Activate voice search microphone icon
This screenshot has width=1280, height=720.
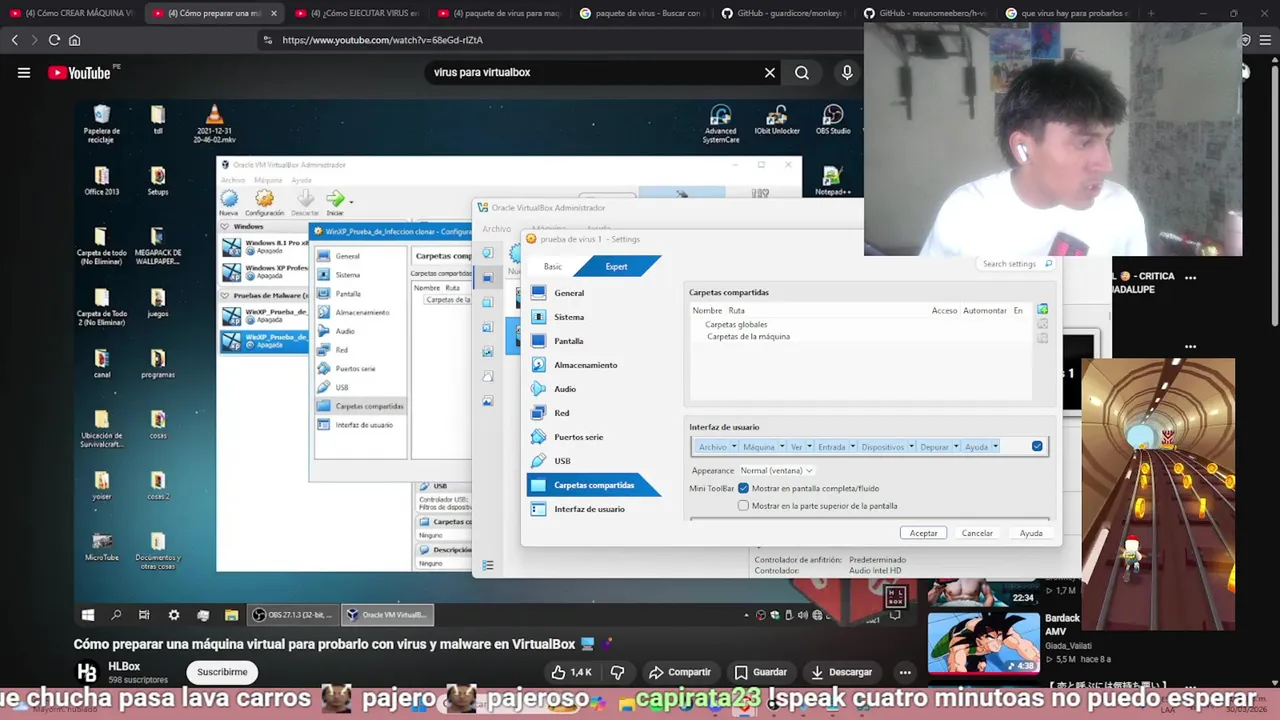(x=847, y=72)
